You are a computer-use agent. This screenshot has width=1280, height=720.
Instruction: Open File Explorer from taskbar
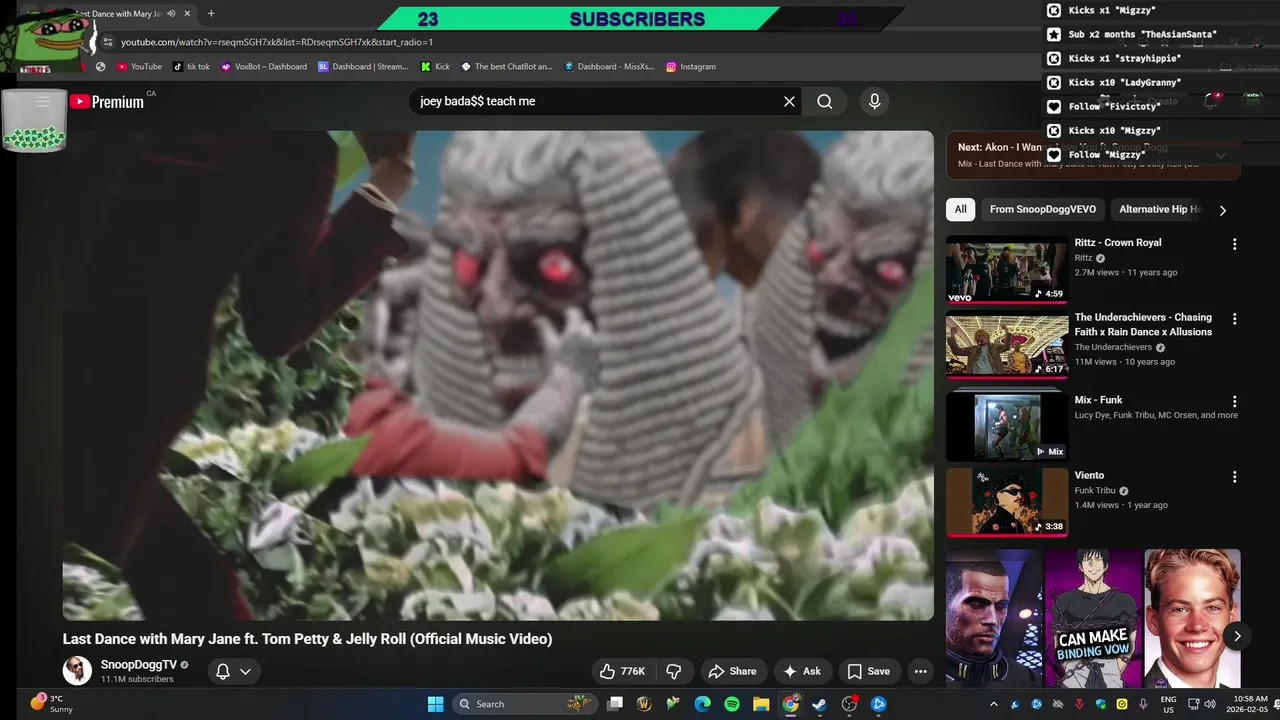[x=761, y=704]
